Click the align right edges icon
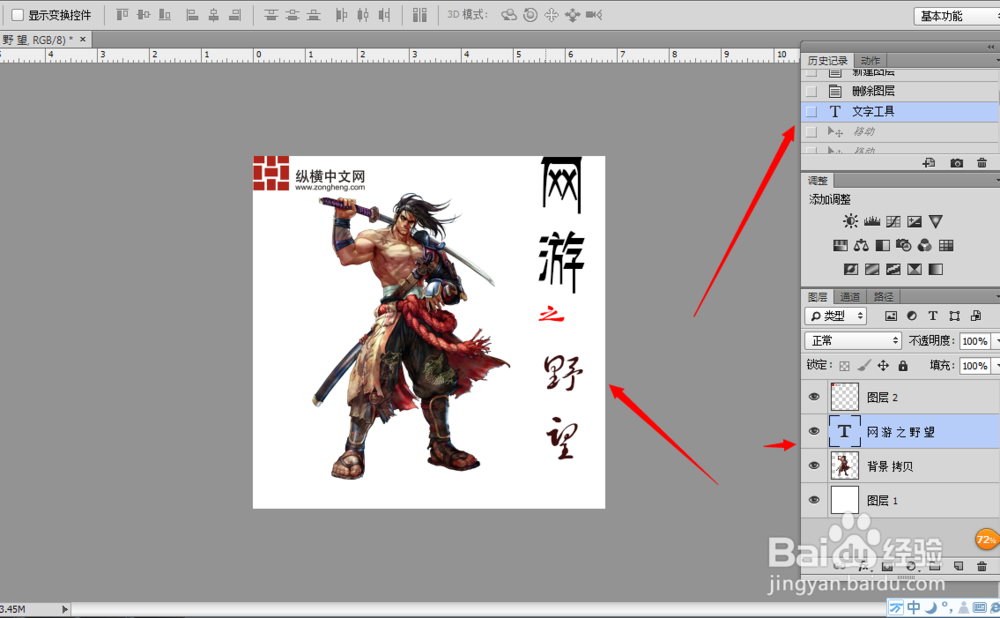This screenshot has width=1000, height=618. (x=235, y=15)
